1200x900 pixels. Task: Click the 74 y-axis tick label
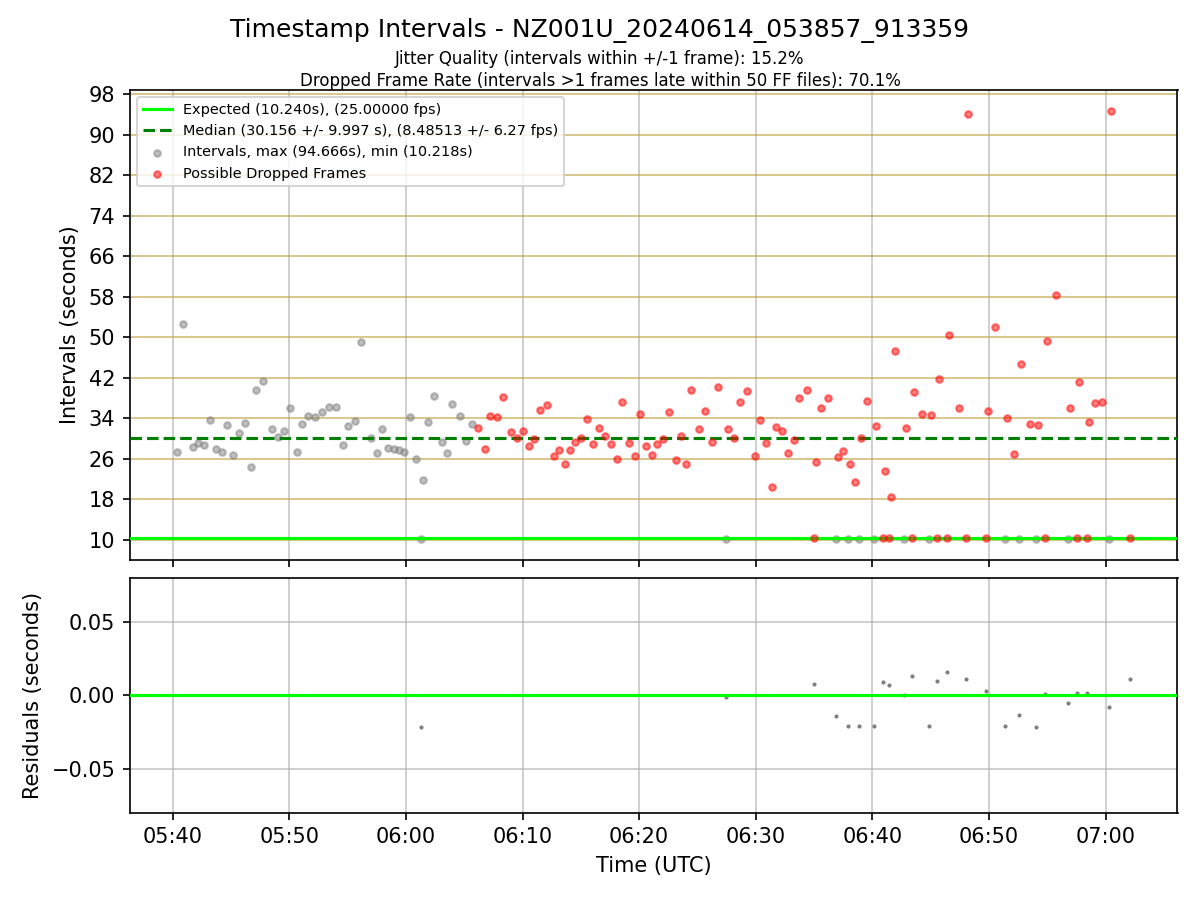tap(103, 216)
